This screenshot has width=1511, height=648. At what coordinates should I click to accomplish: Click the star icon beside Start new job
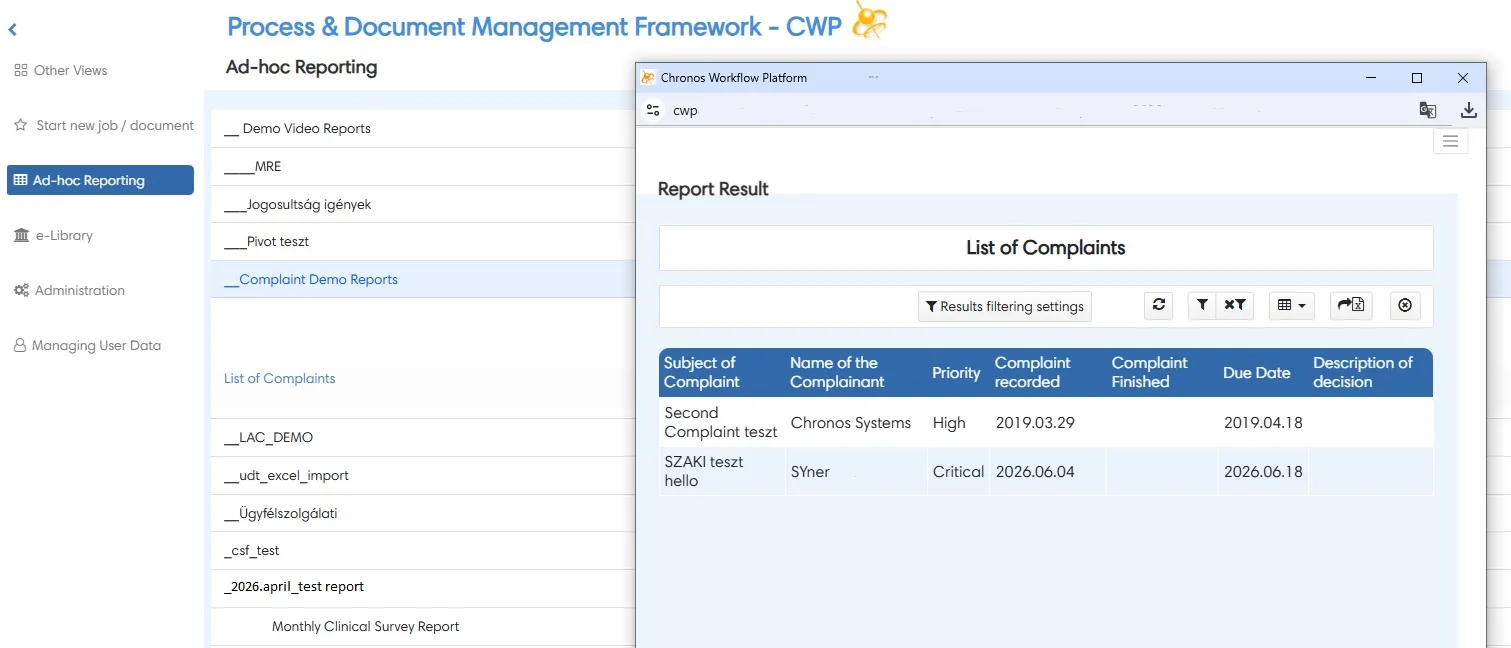point(20,125)
